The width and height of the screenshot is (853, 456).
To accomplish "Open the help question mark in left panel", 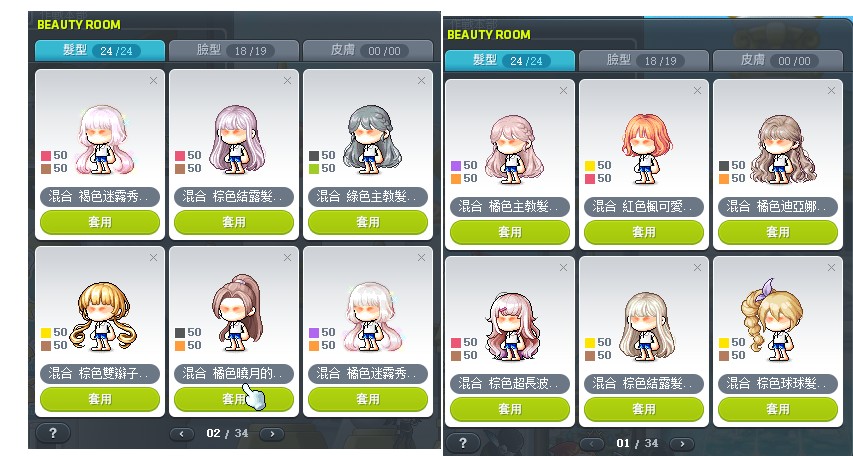I will tap(53, 433).
